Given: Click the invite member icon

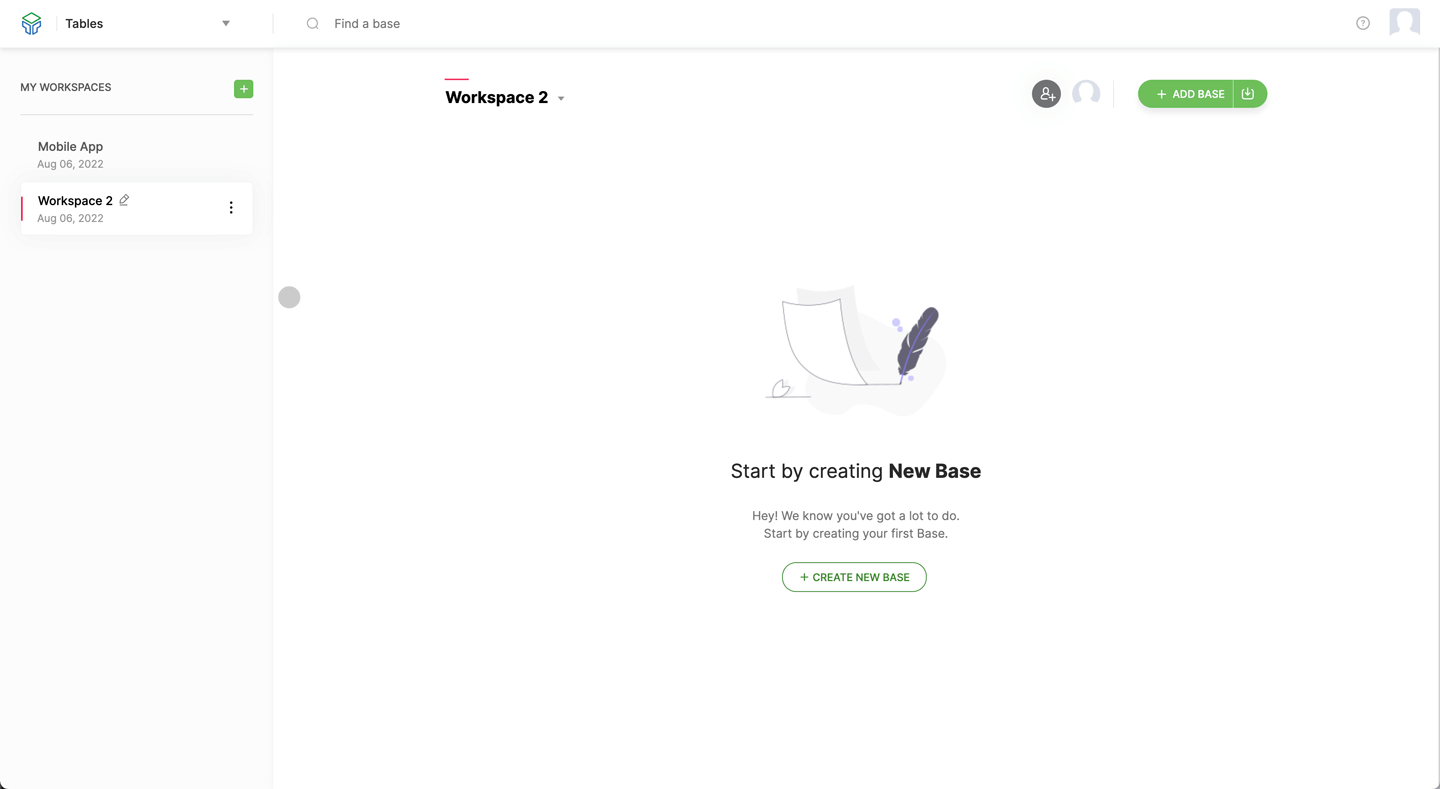Looking at the screenshot, I should (1046, 94).
